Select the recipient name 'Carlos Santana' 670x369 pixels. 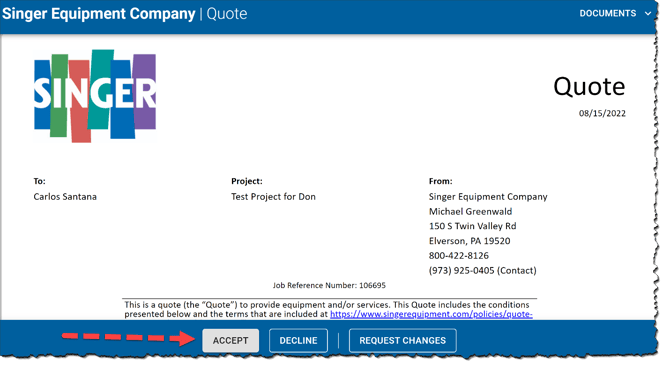pyautogui.click(x=65, y=196)
